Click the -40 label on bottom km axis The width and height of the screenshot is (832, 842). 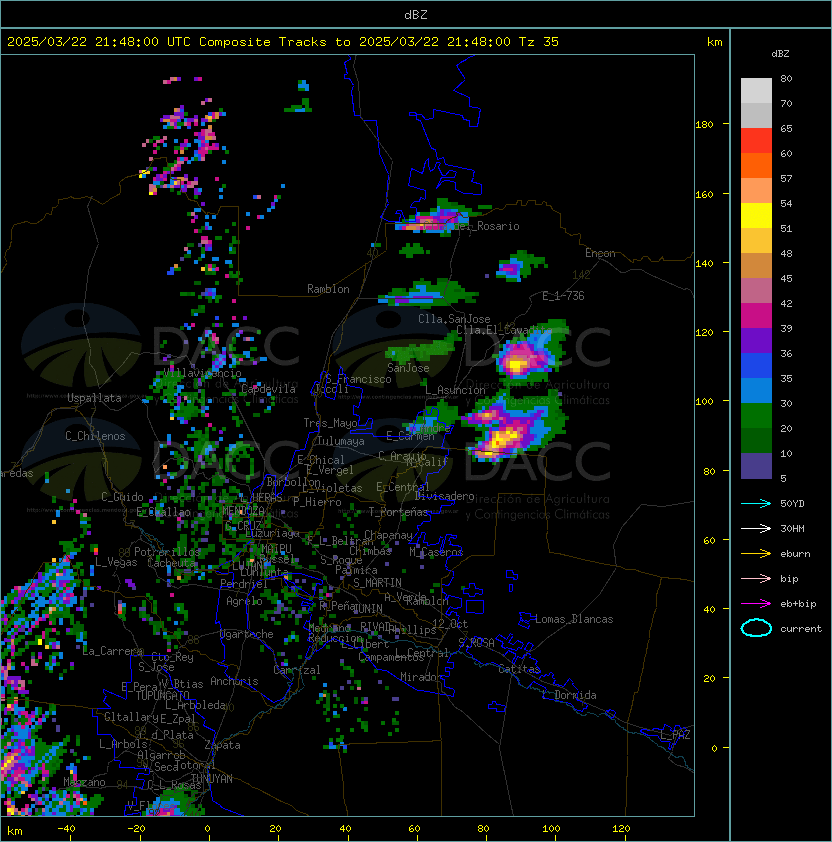pos(66,829)
